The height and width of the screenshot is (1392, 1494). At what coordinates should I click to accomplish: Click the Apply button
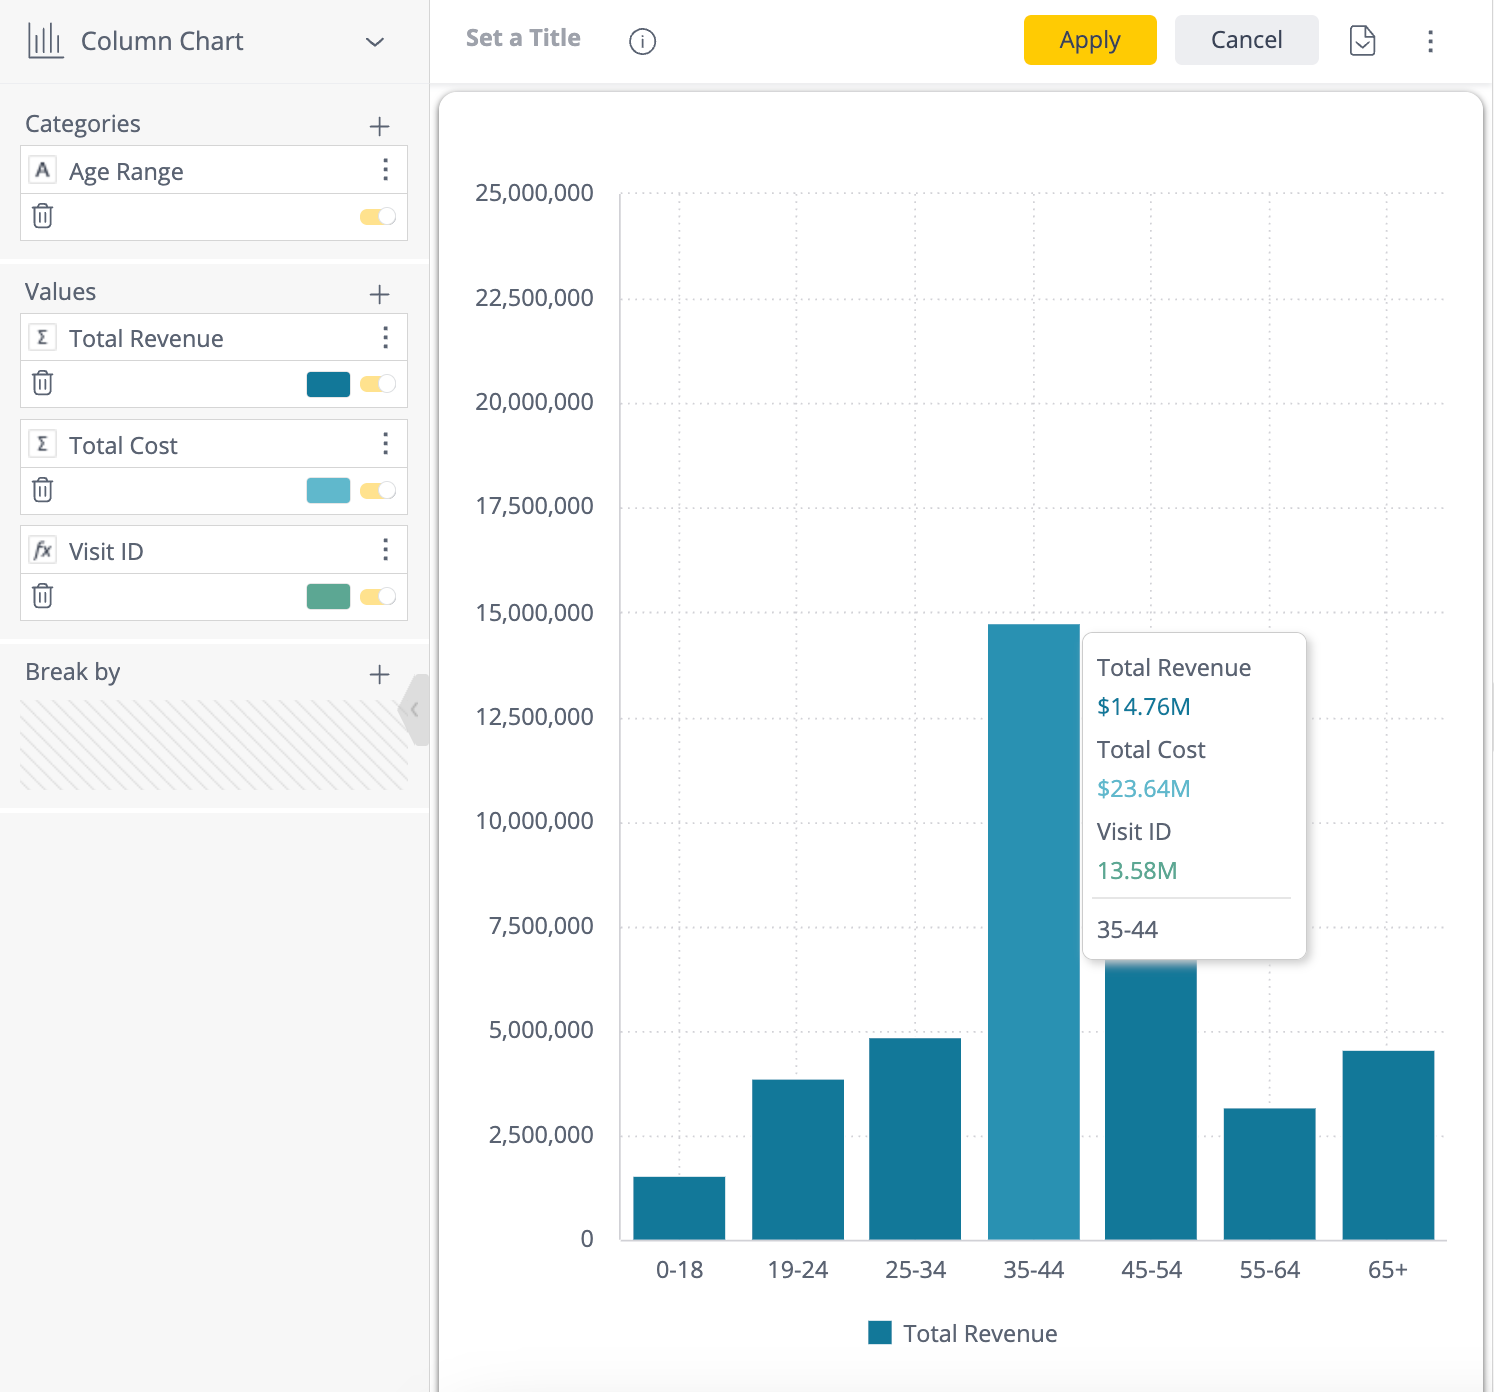click(1089, 40)
